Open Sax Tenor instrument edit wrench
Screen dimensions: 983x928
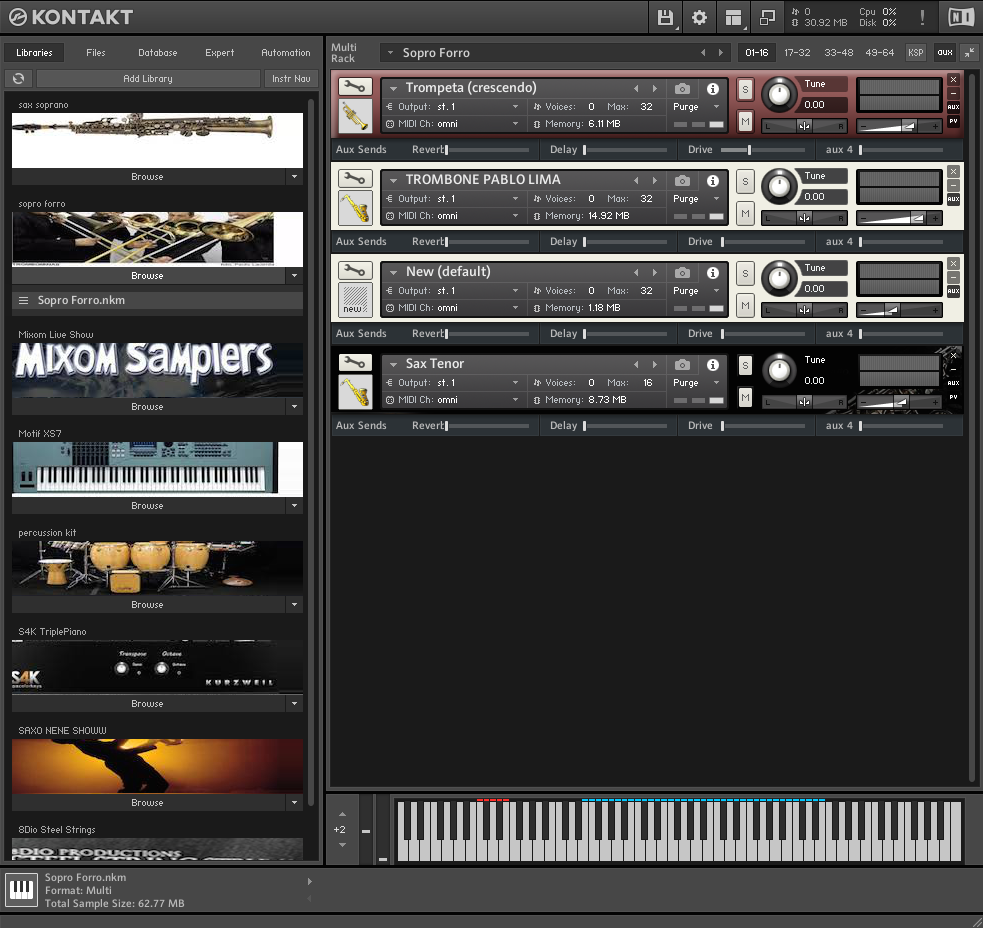pos(355,362)
